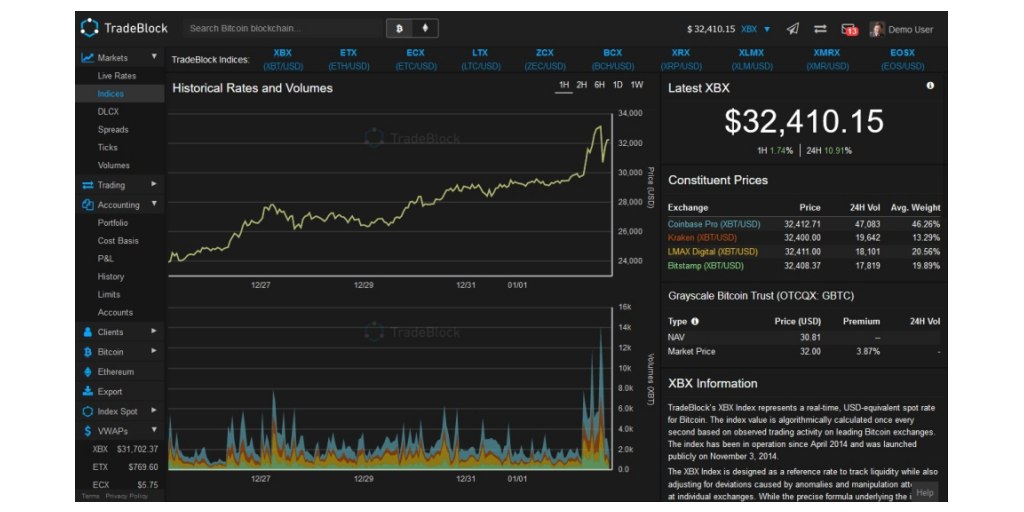Click the Markets chart icon
1024x512 pixels.
tap(88, 57)
